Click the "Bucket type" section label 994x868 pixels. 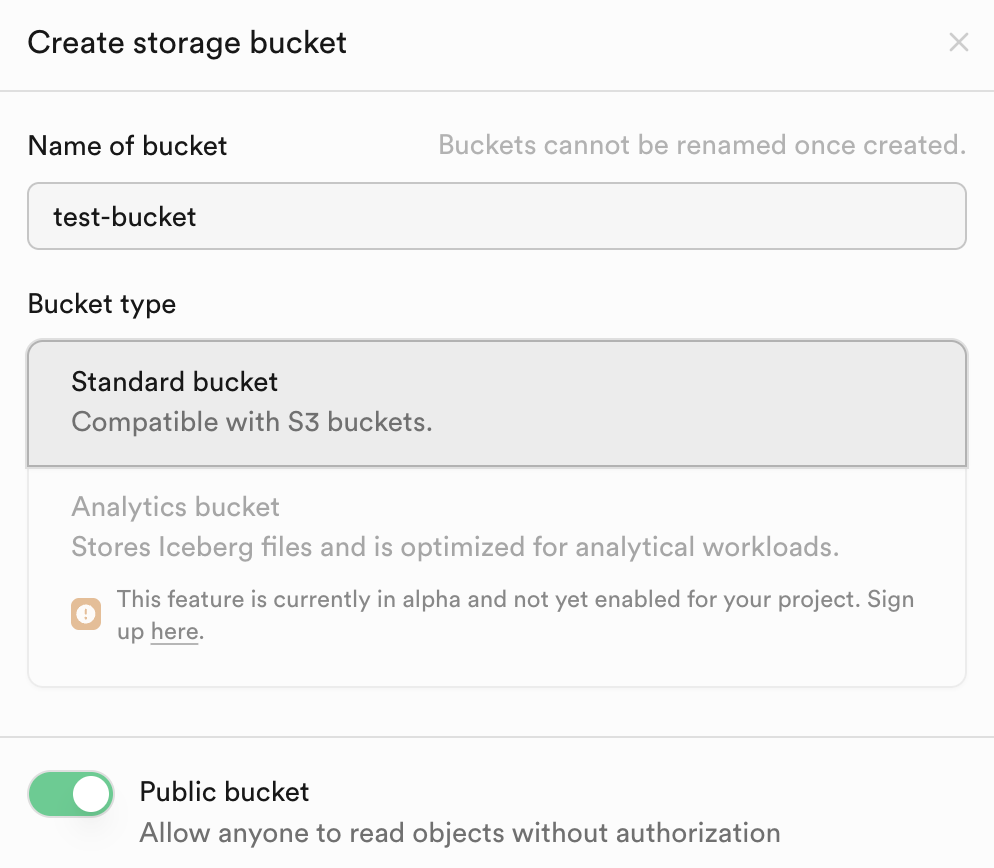point(102,304)
